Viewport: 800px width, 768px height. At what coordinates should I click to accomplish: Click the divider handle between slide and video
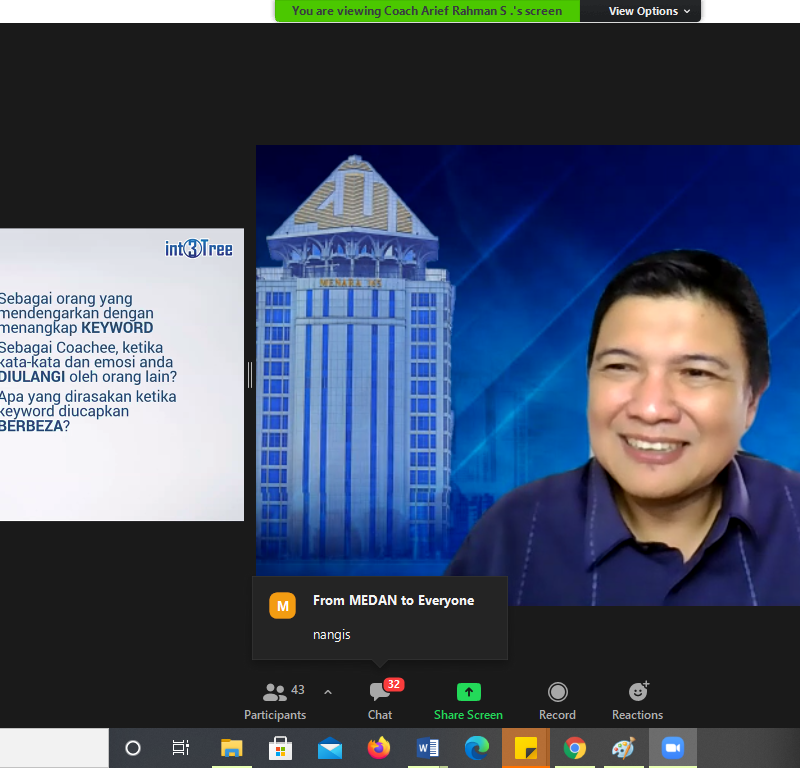coord(249,374)
